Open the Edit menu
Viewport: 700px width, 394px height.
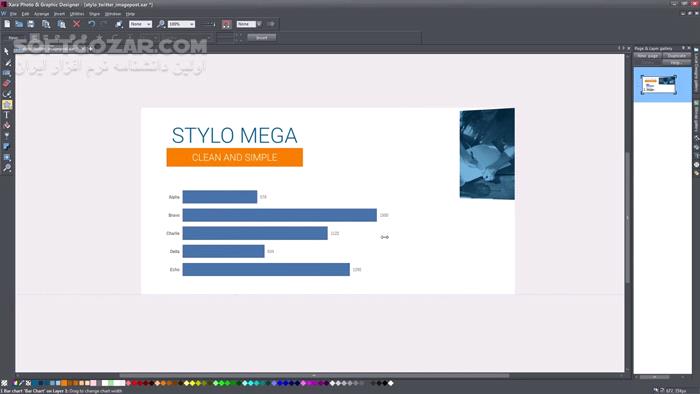click(x=25, y=14)
